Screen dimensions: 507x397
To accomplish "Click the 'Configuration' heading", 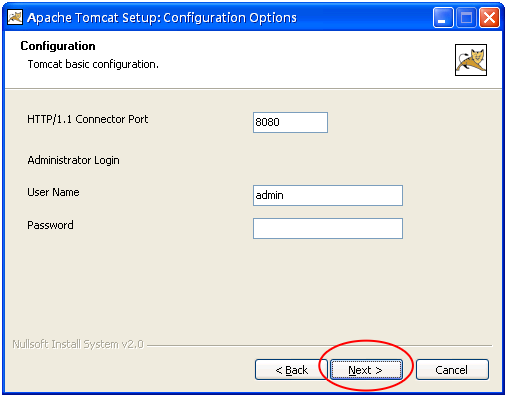I will point(58,46).
